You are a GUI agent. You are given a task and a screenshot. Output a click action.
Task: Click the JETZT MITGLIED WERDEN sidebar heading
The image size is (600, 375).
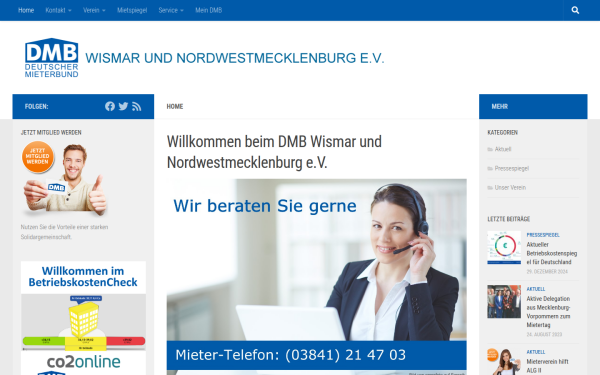pyautogui.click(x=51, y=132)
